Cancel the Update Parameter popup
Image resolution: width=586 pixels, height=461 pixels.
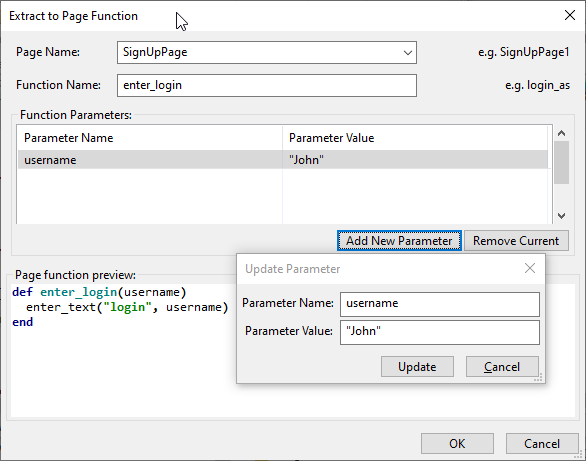502,366
